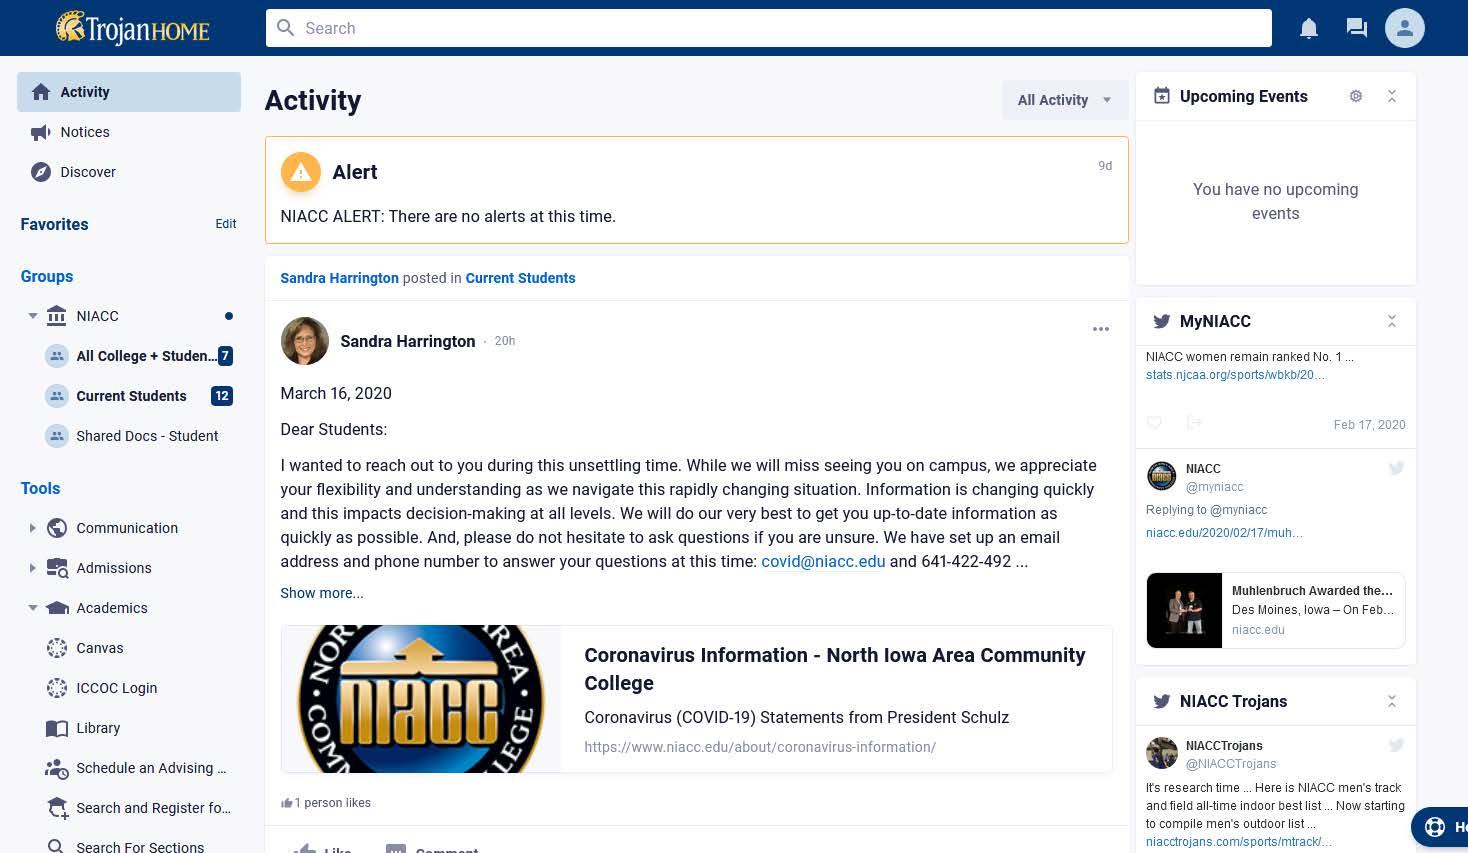Click the ICCOC Login icon
Viewport: 1468px width, 853px height.
pyautogui.click(x=57, y=688)
